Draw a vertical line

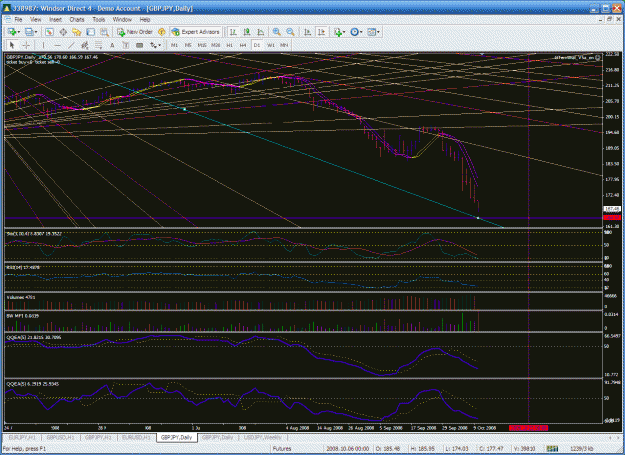click(43, 45)
